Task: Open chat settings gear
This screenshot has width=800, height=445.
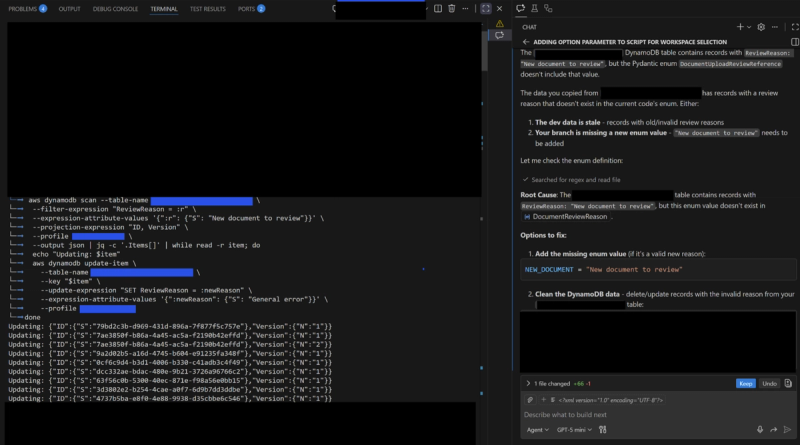Action: (x=761, y=27)
